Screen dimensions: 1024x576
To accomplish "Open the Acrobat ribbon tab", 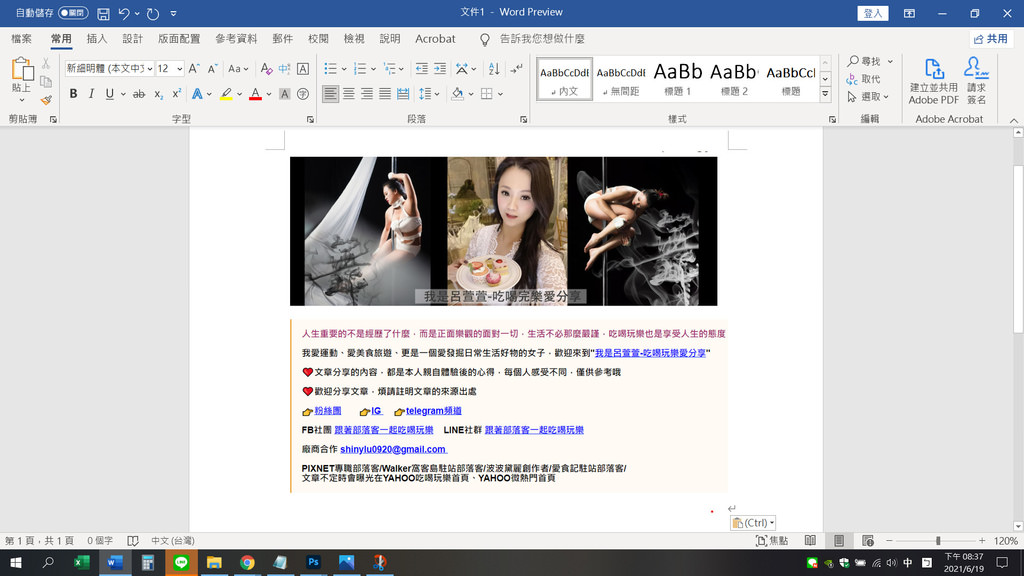I will [435, 39].
